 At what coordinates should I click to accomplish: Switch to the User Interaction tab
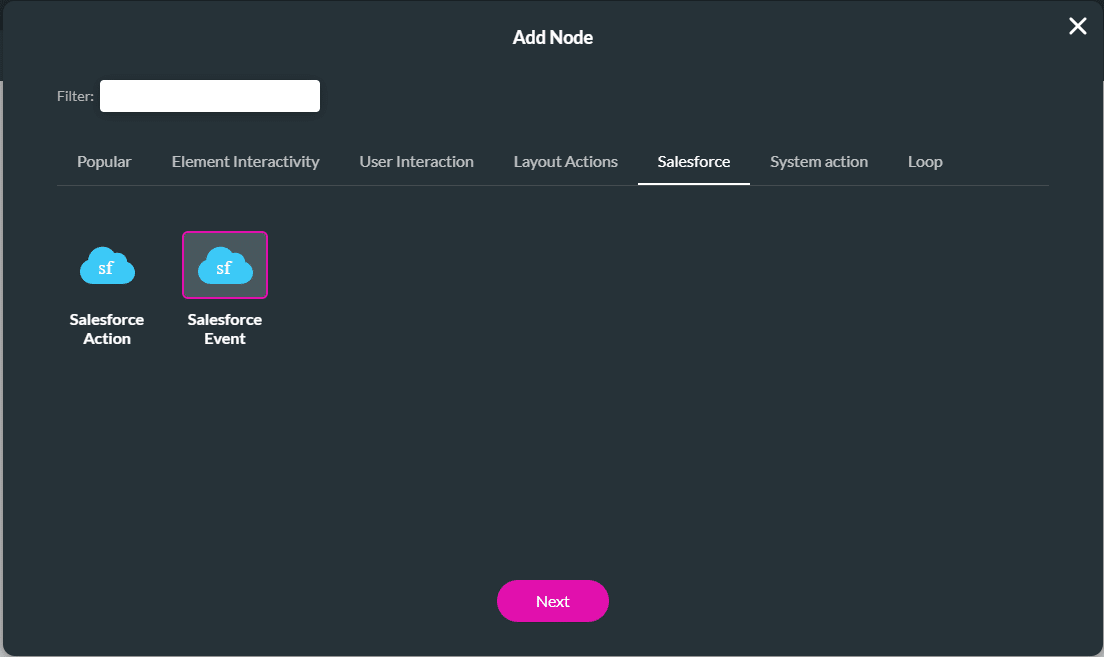pos(416,161)
